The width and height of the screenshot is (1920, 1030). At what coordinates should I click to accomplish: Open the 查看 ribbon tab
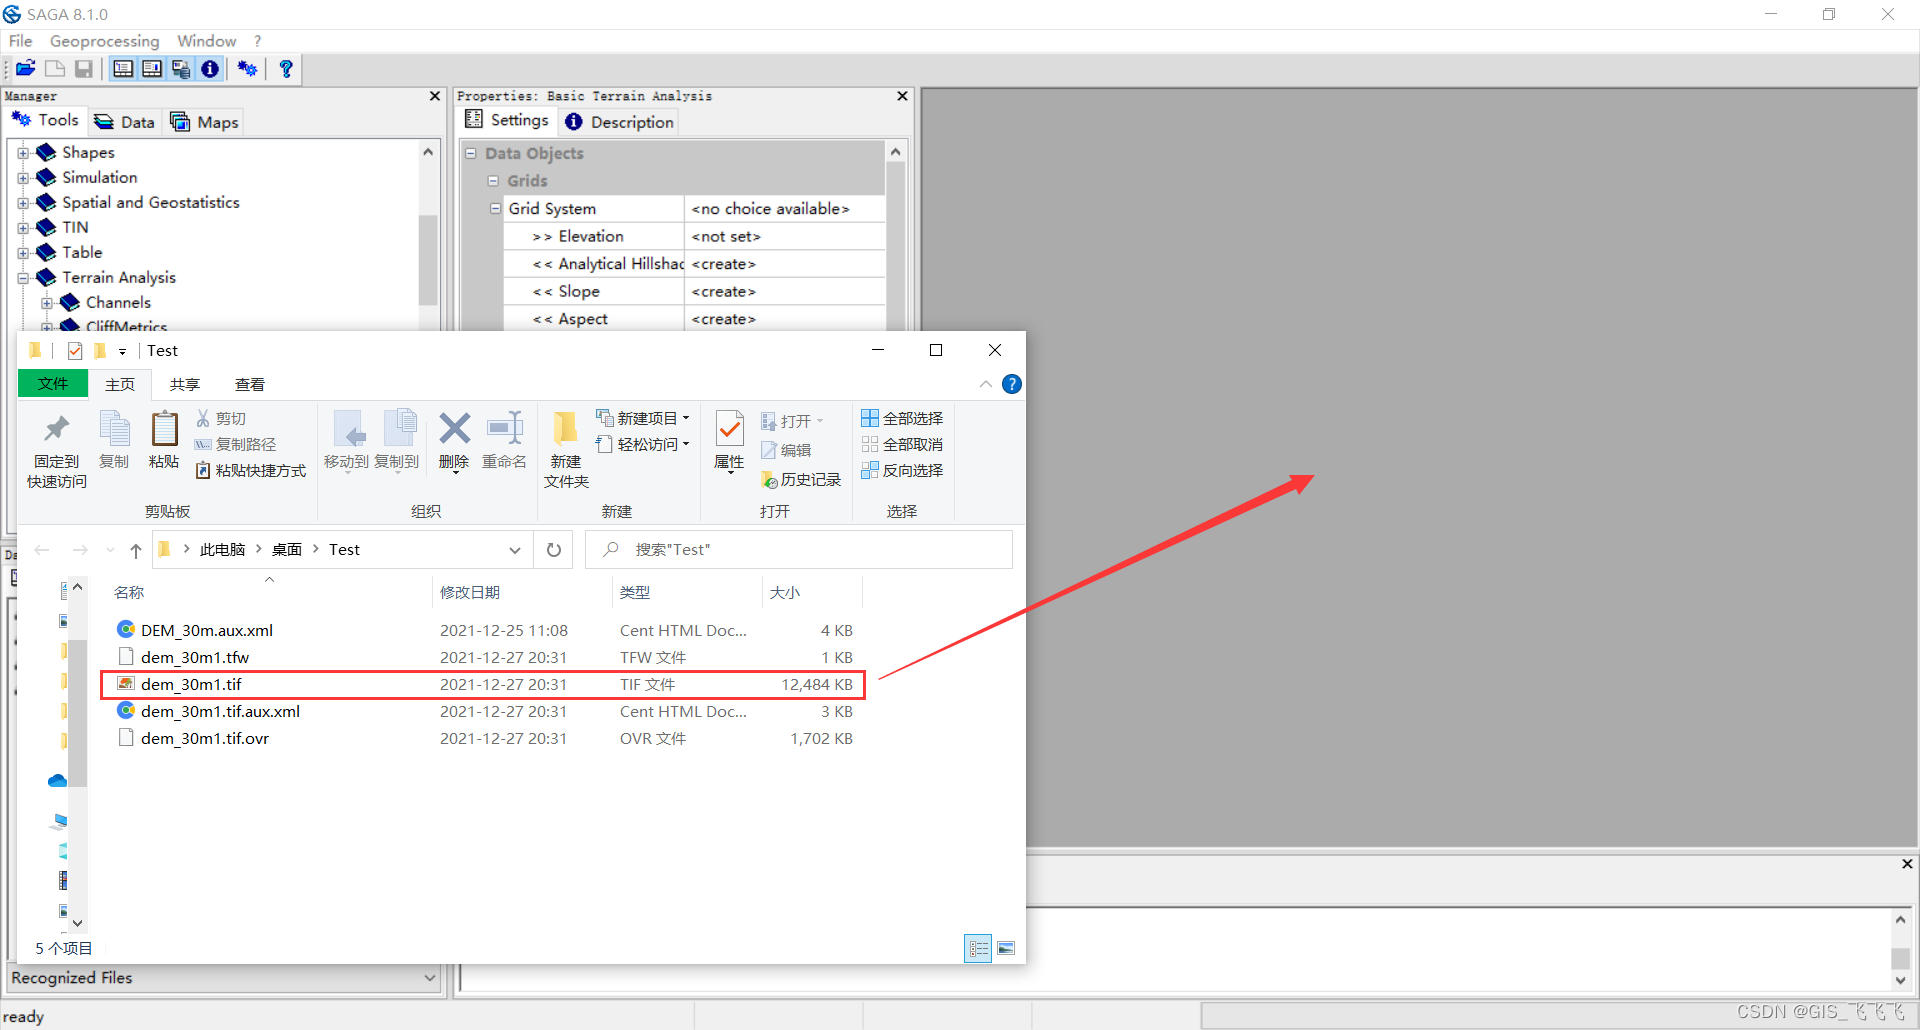point(250,384)
